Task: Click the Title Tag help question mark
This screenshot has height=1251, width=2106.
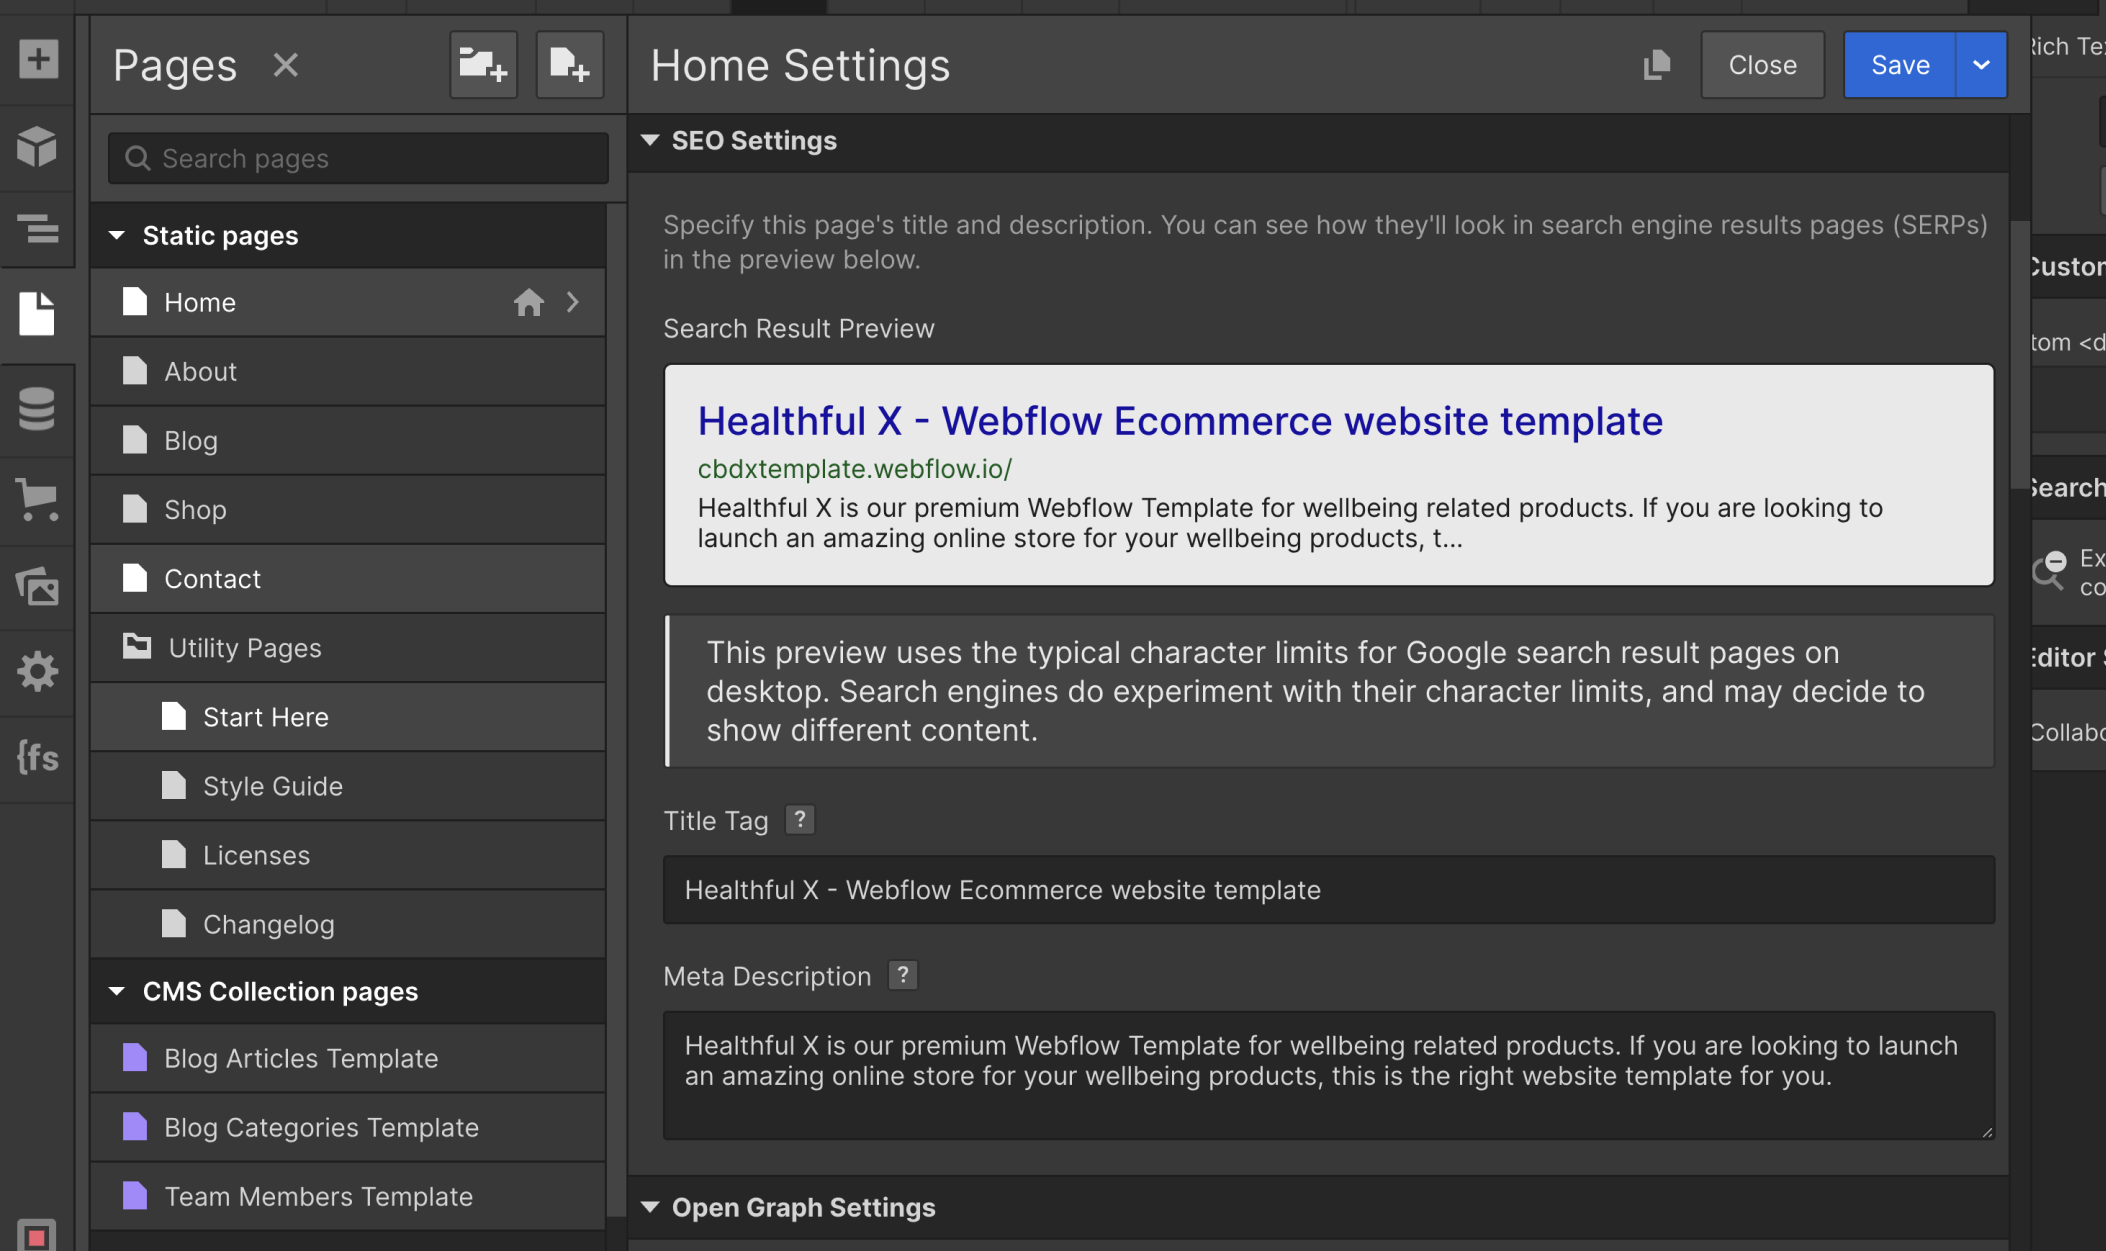Action: pyautogui.click(x=800, y=819)
